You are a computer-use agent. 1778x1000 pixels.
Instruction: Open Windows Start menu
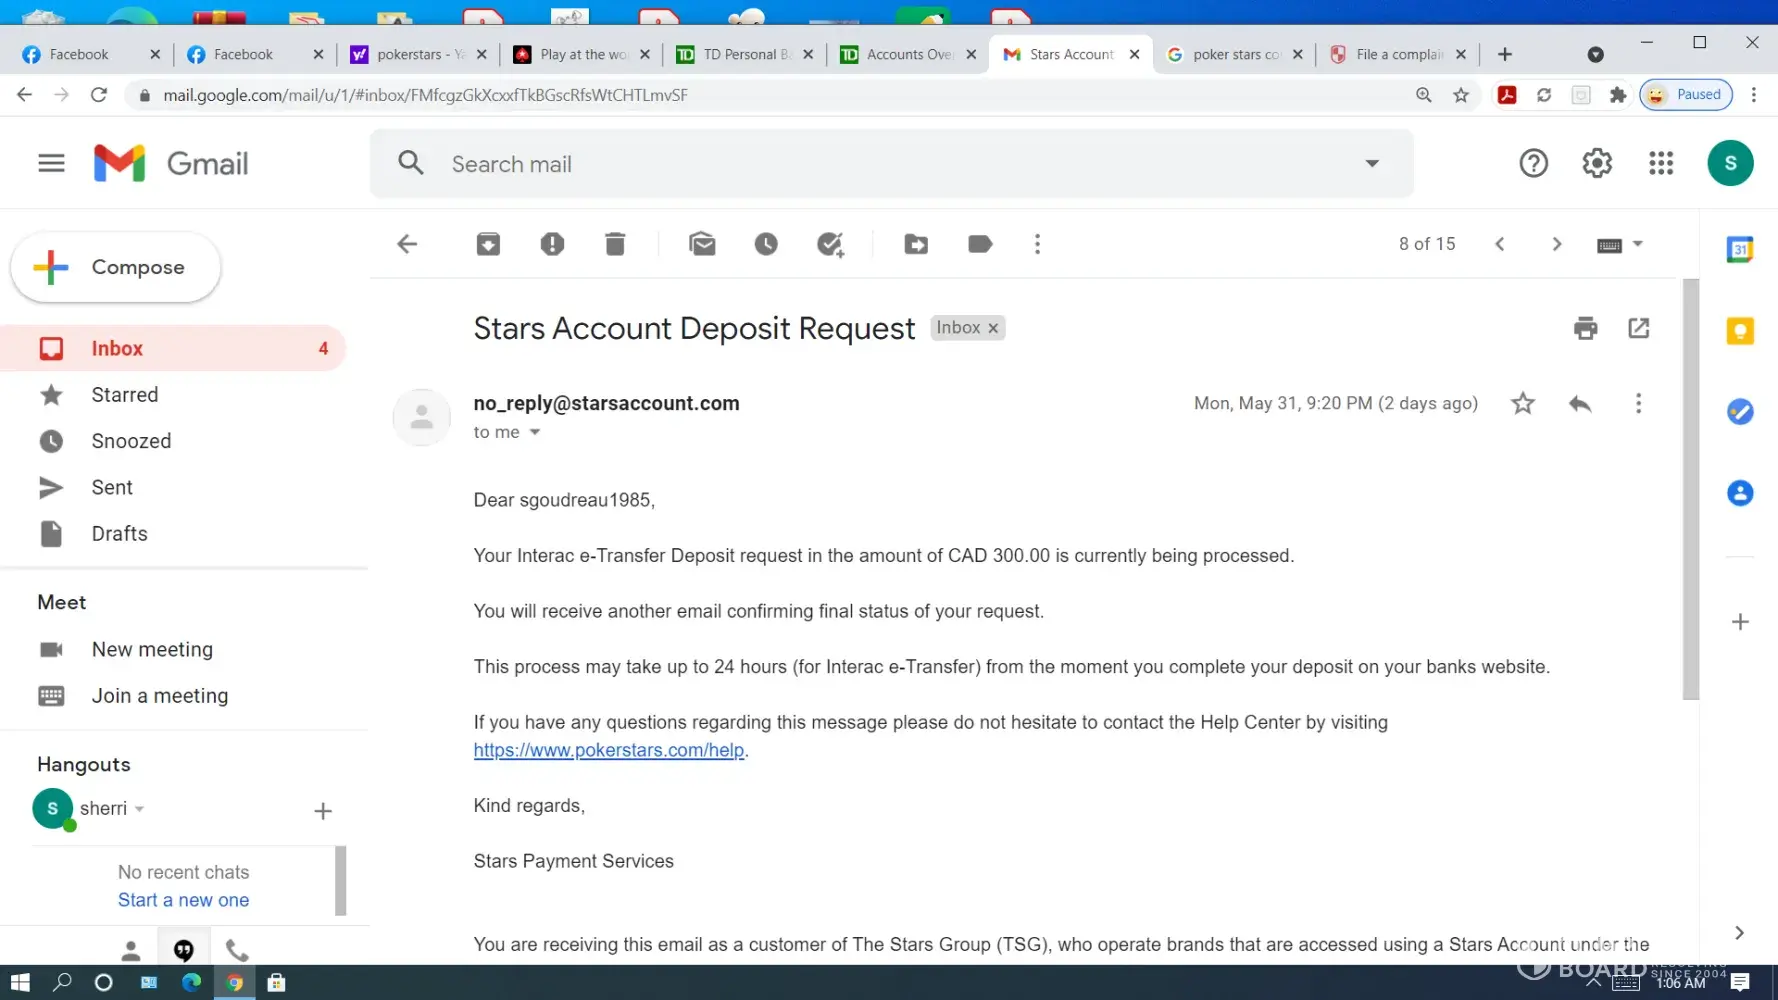click(x=20, y=983)
